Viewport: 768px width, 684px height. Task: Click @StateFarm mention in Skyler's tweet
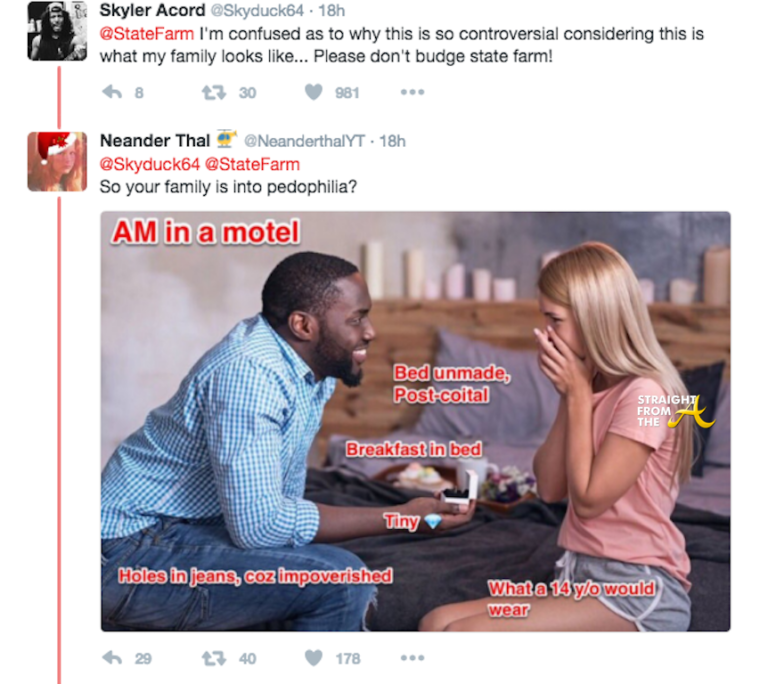(x=147, y=34)
